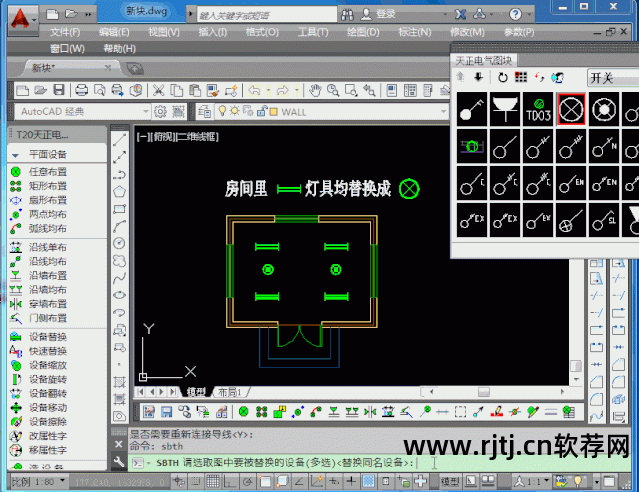Pick the TD03 block in the library
This screenshot has width=639, height=492.
538,109
